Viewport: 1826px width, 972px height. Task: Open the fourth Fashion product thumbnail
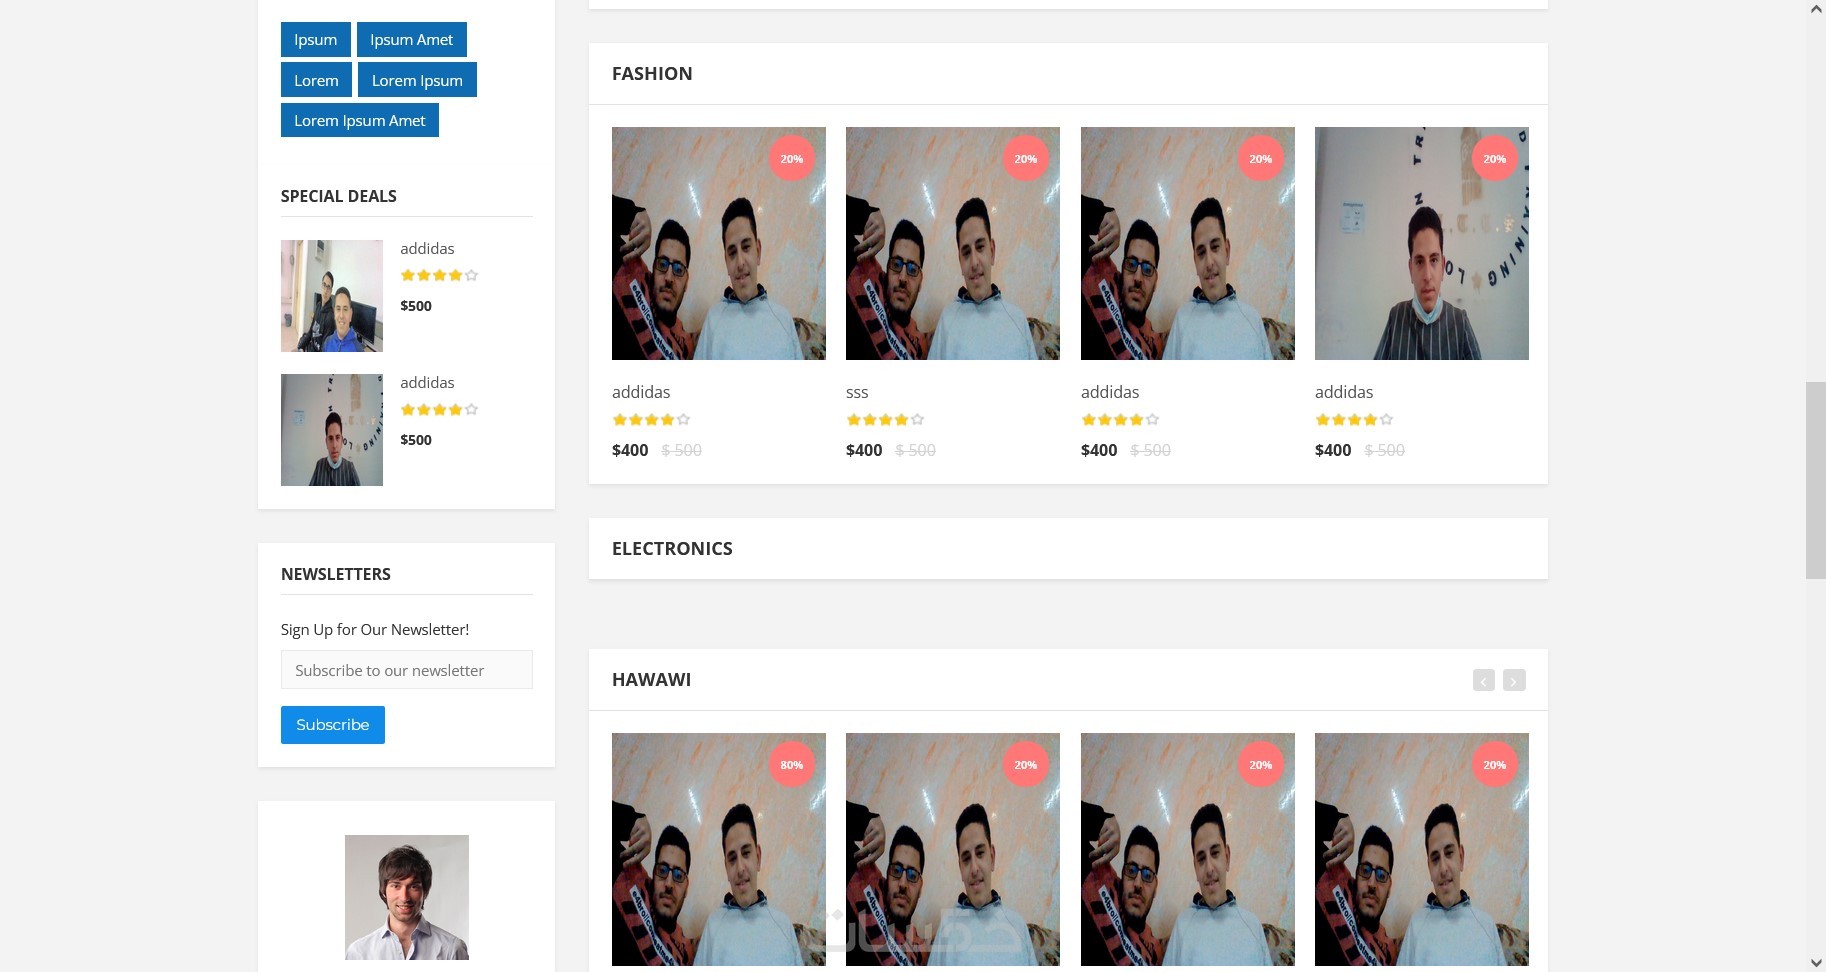click(1422, 243)
